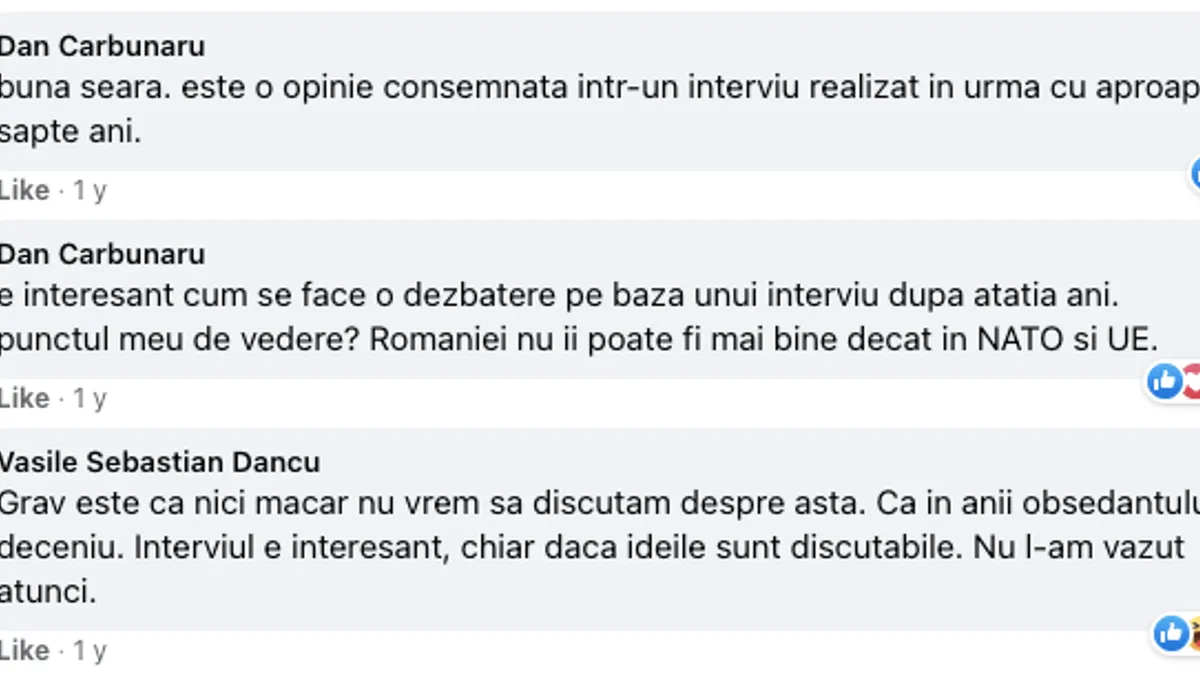
Task: Click the 1 y timestamp on the NATO comment
Action: [x=89, y=398]
